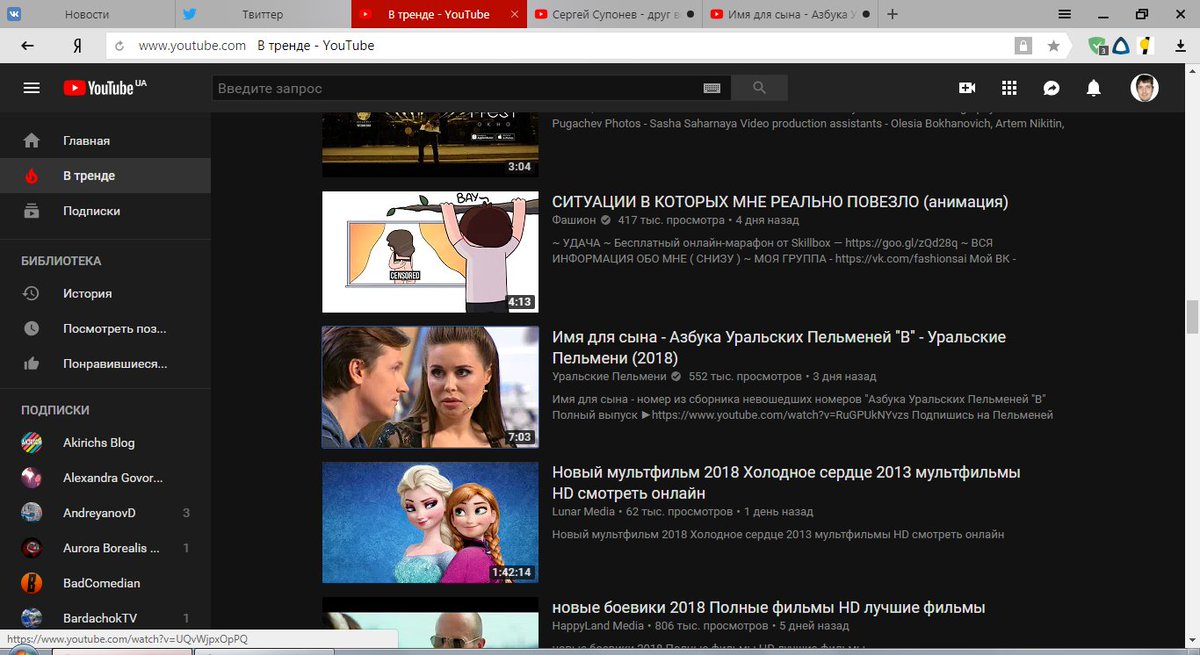Open 'новые боевики 2018 Полные фильмы' title

pos(769,608)
